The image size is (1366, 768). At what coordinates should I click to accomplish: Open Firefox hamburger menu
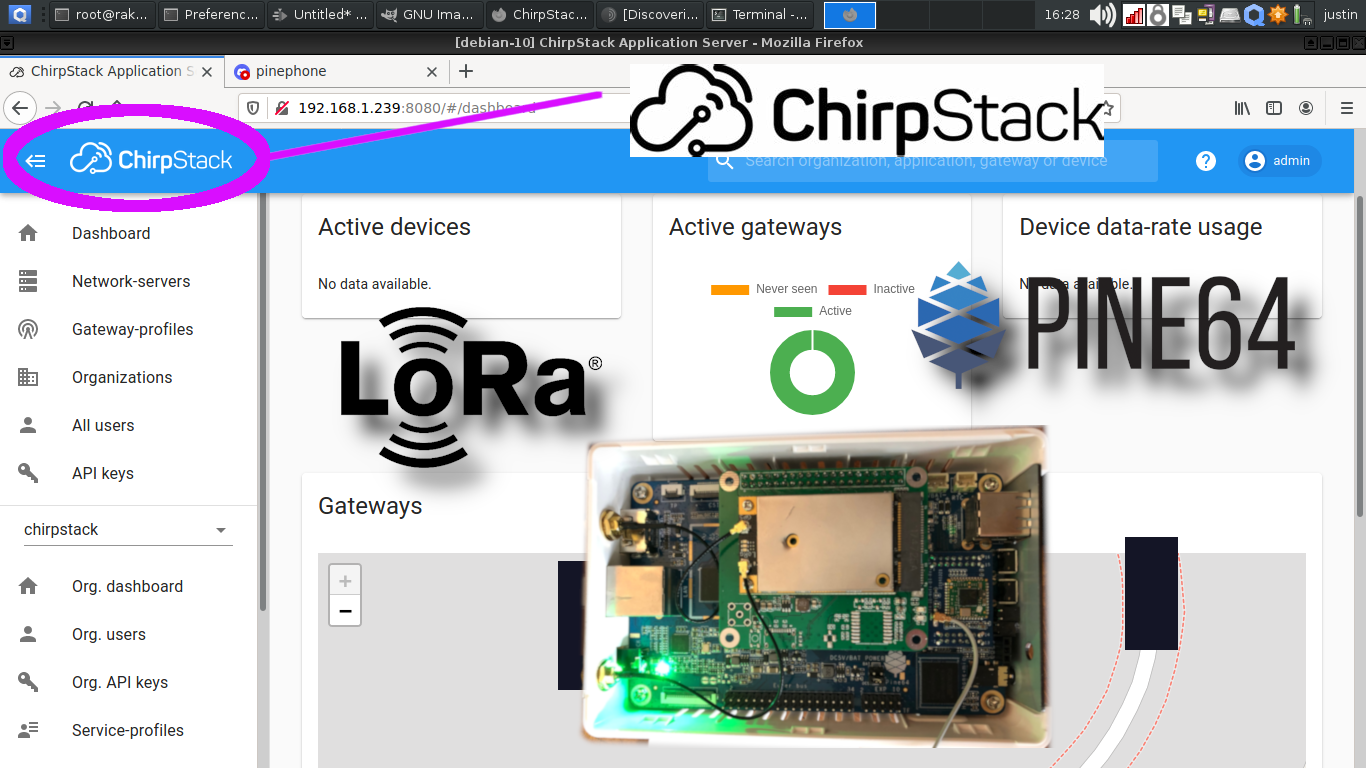tap(1346, 108)
